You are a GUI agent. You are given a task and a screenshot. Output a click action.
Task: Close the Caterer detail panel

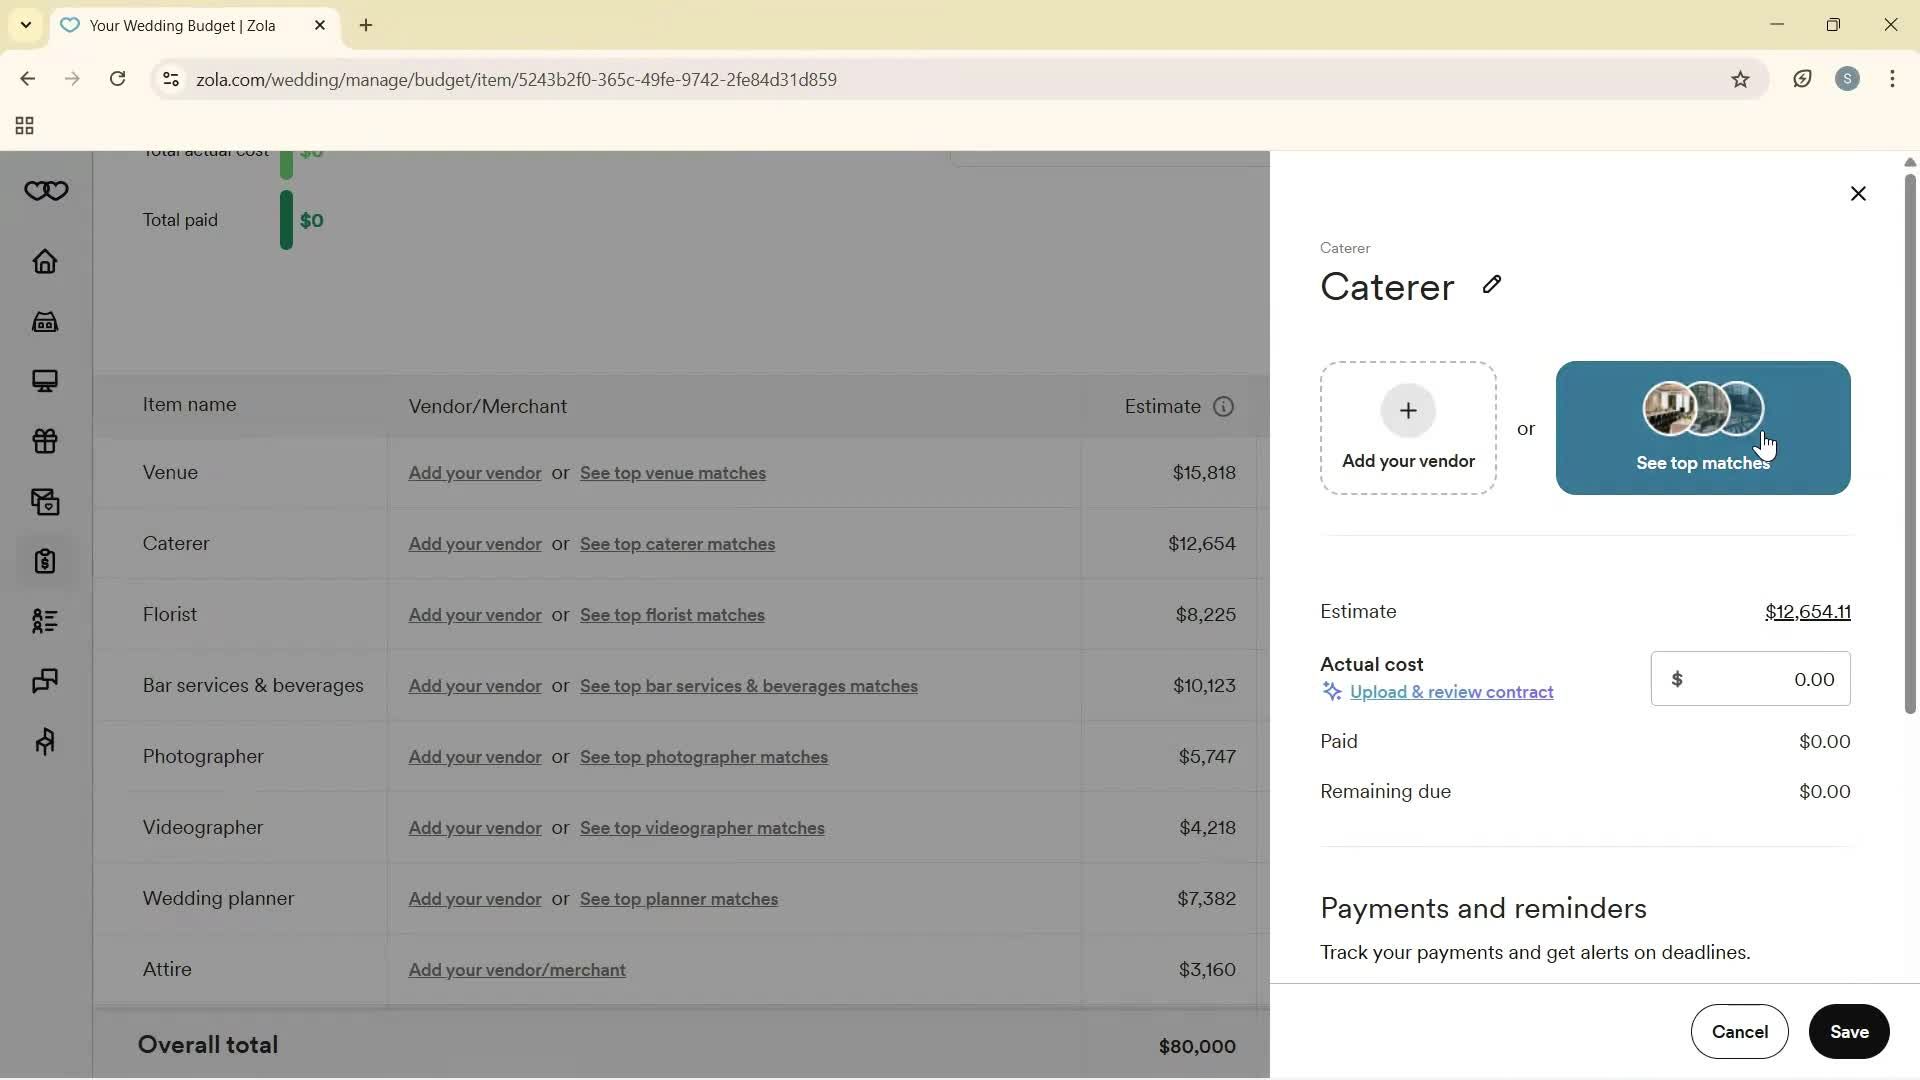pyautogui.click(x=1859, y=193)
